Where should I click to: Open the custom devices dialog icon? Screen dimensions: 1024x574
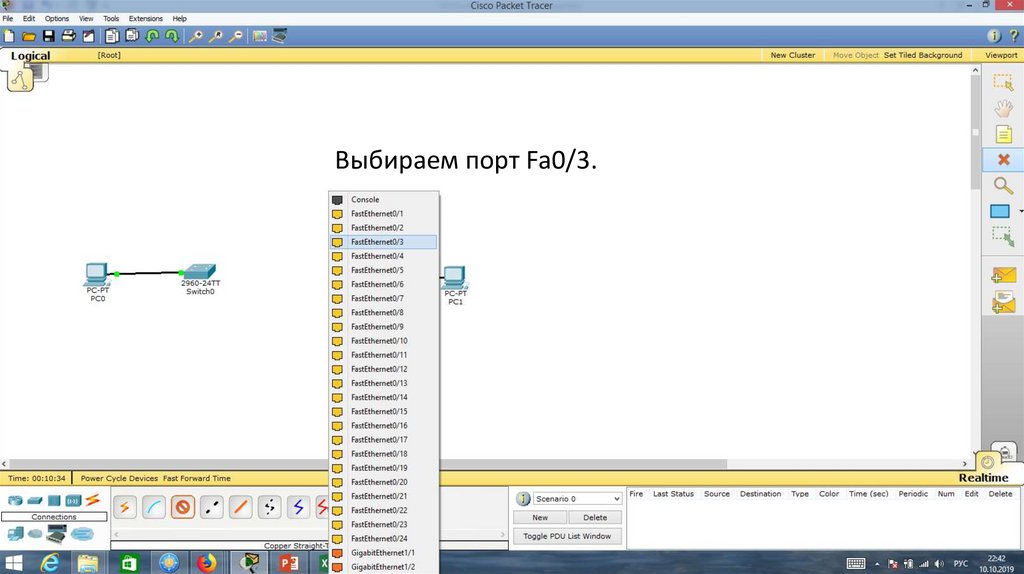pyautogui.click(x=280, y=36)
